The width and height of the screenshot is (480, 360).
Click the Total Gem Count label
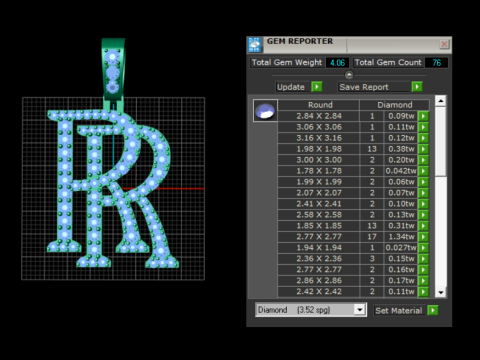coord(388,63)
